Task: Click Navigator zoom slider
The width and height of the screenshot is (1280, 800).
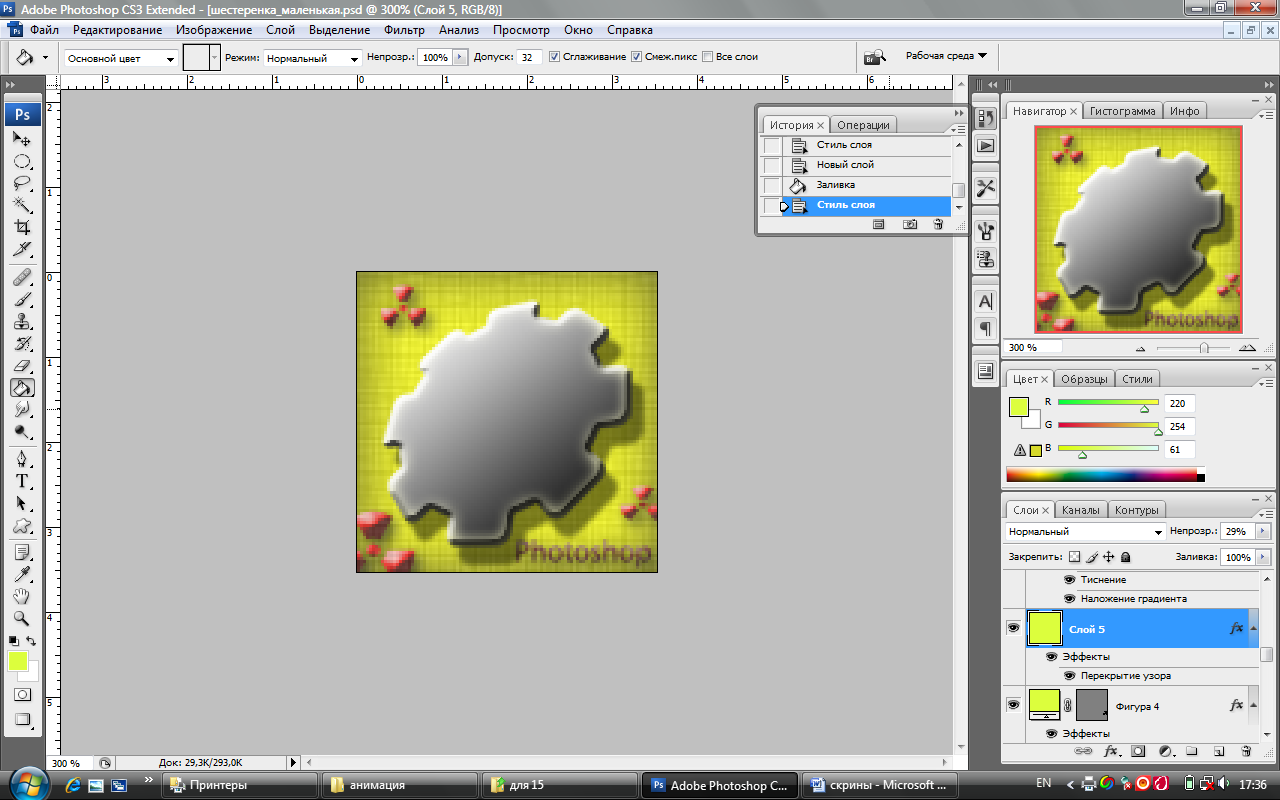Action: [1203, 348]
